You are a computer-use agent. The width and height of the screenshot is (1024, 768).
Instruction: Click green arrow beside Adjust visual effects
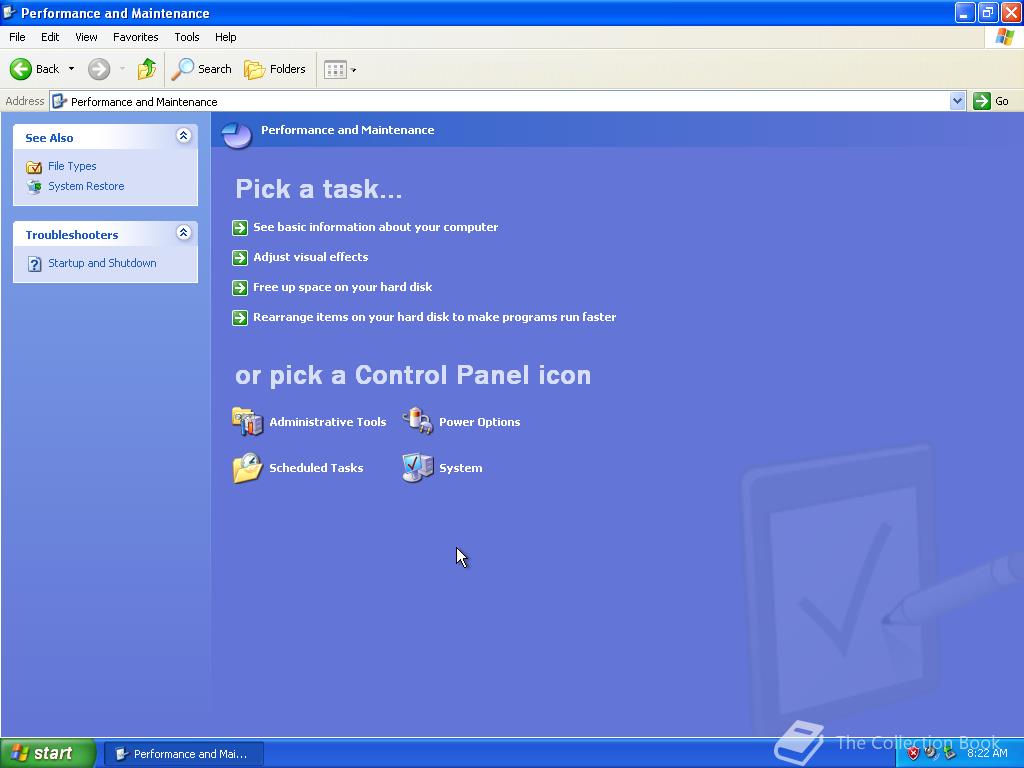[x=240, y=257]
